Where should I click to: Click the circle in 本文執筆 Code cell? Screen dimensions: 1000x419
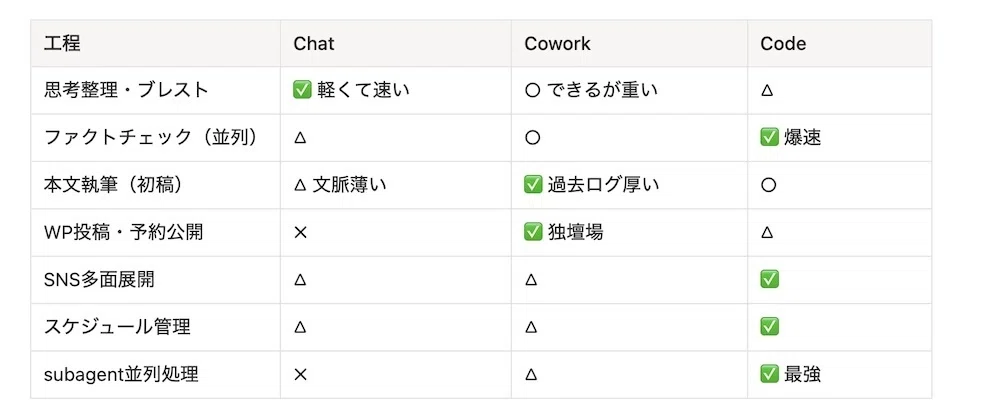coord(768,186)
